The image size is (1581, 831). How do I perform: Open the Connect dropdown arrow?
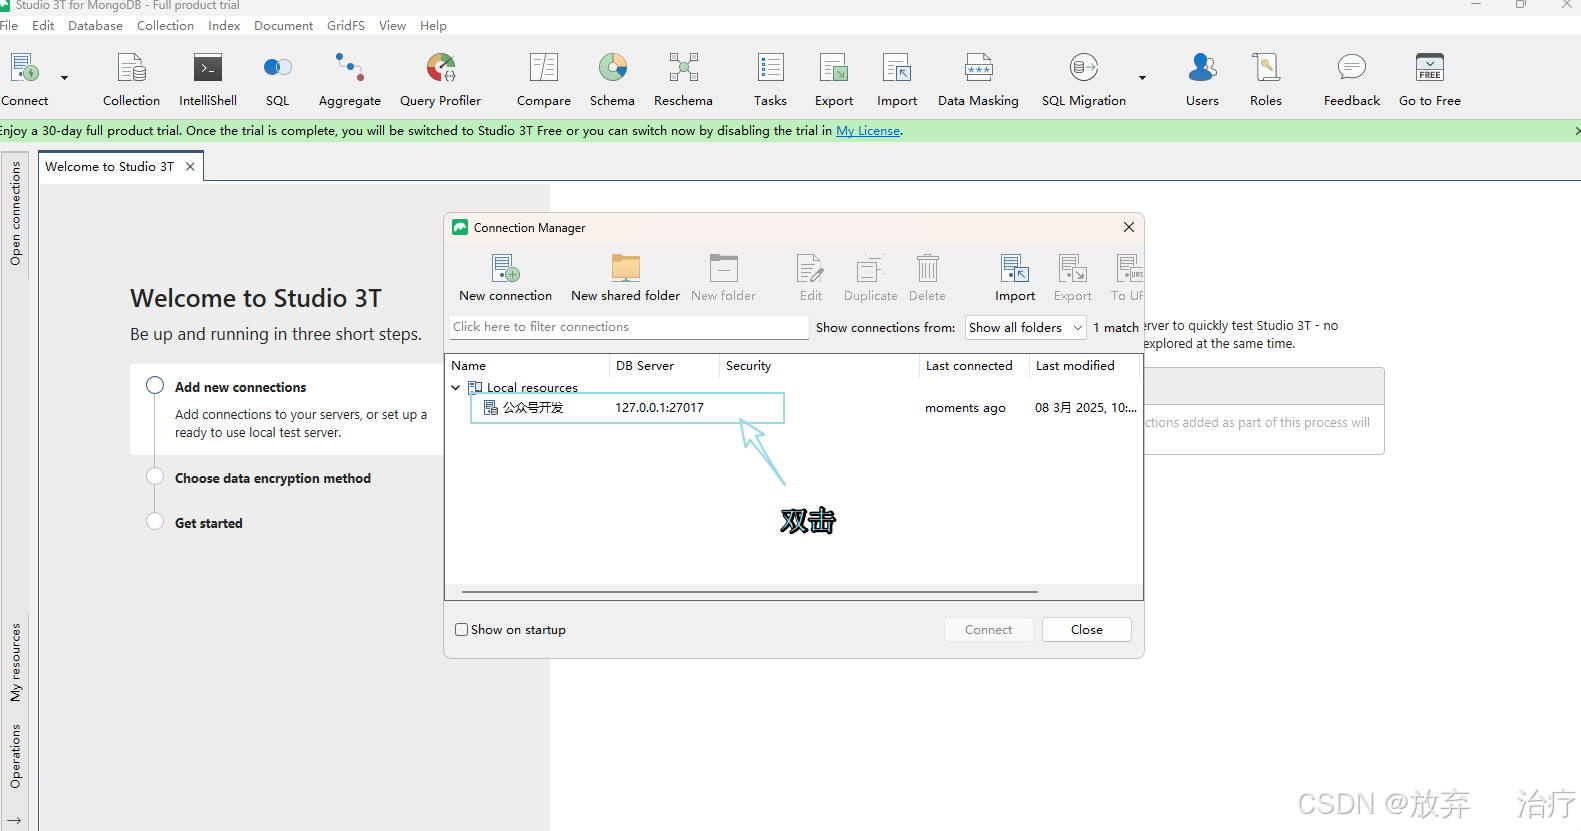click(x=65, y=78)
